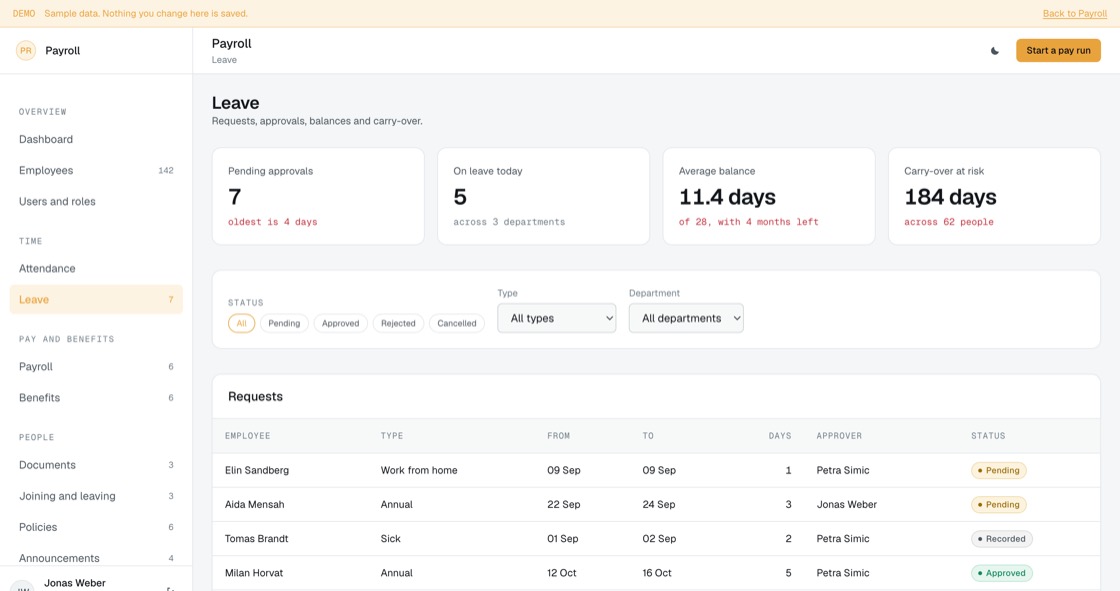Select Leave in the sidebar

pyautogui.click(x=96, y=299)
